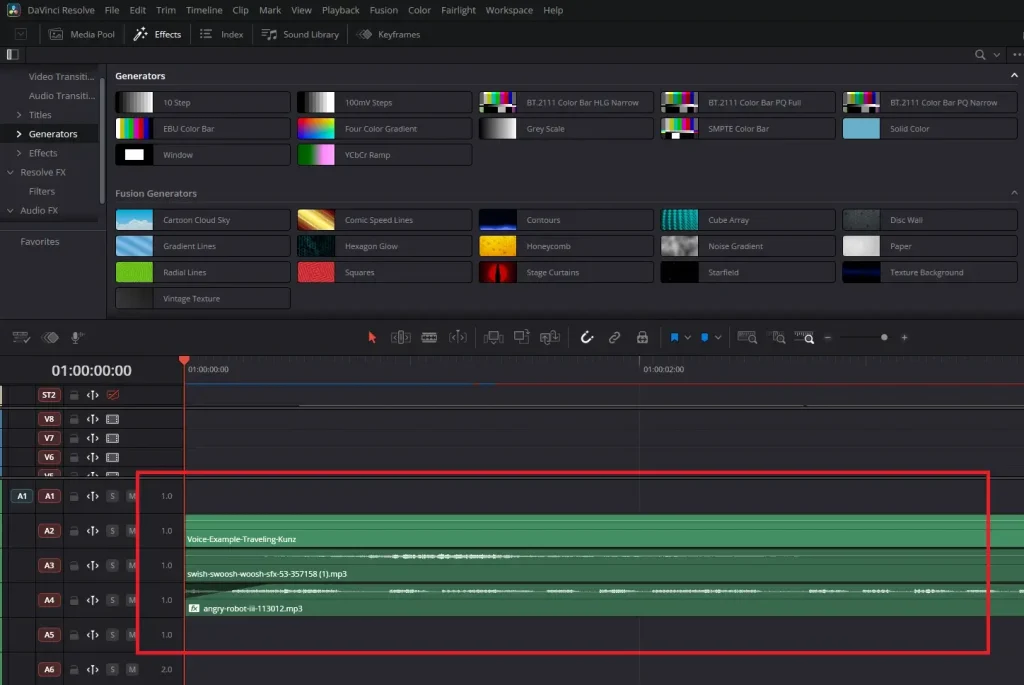
Task: Click the timeline zoom in plus button
Action: coord(904,338)
